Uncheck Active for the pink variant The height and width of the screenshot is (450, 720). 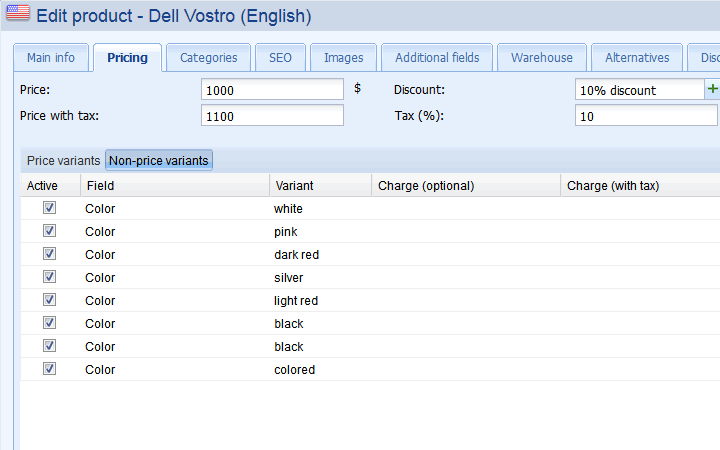point(50,231)
